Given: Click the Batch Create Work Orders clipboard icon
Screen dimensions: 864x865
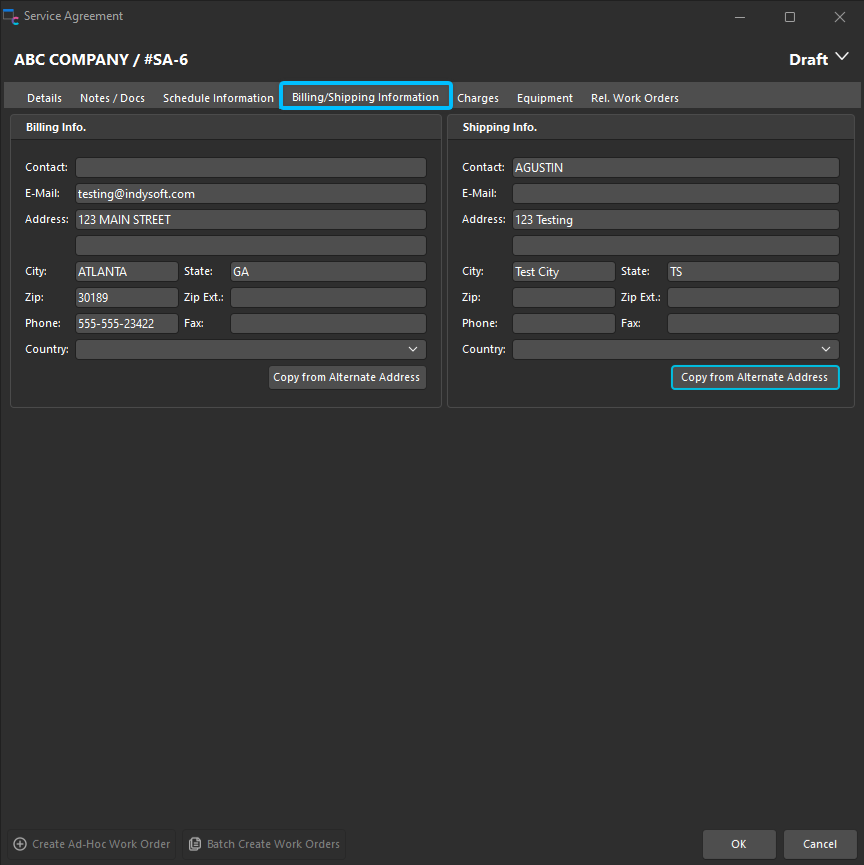Looking at the screenshot, I should tap(195, 844).
